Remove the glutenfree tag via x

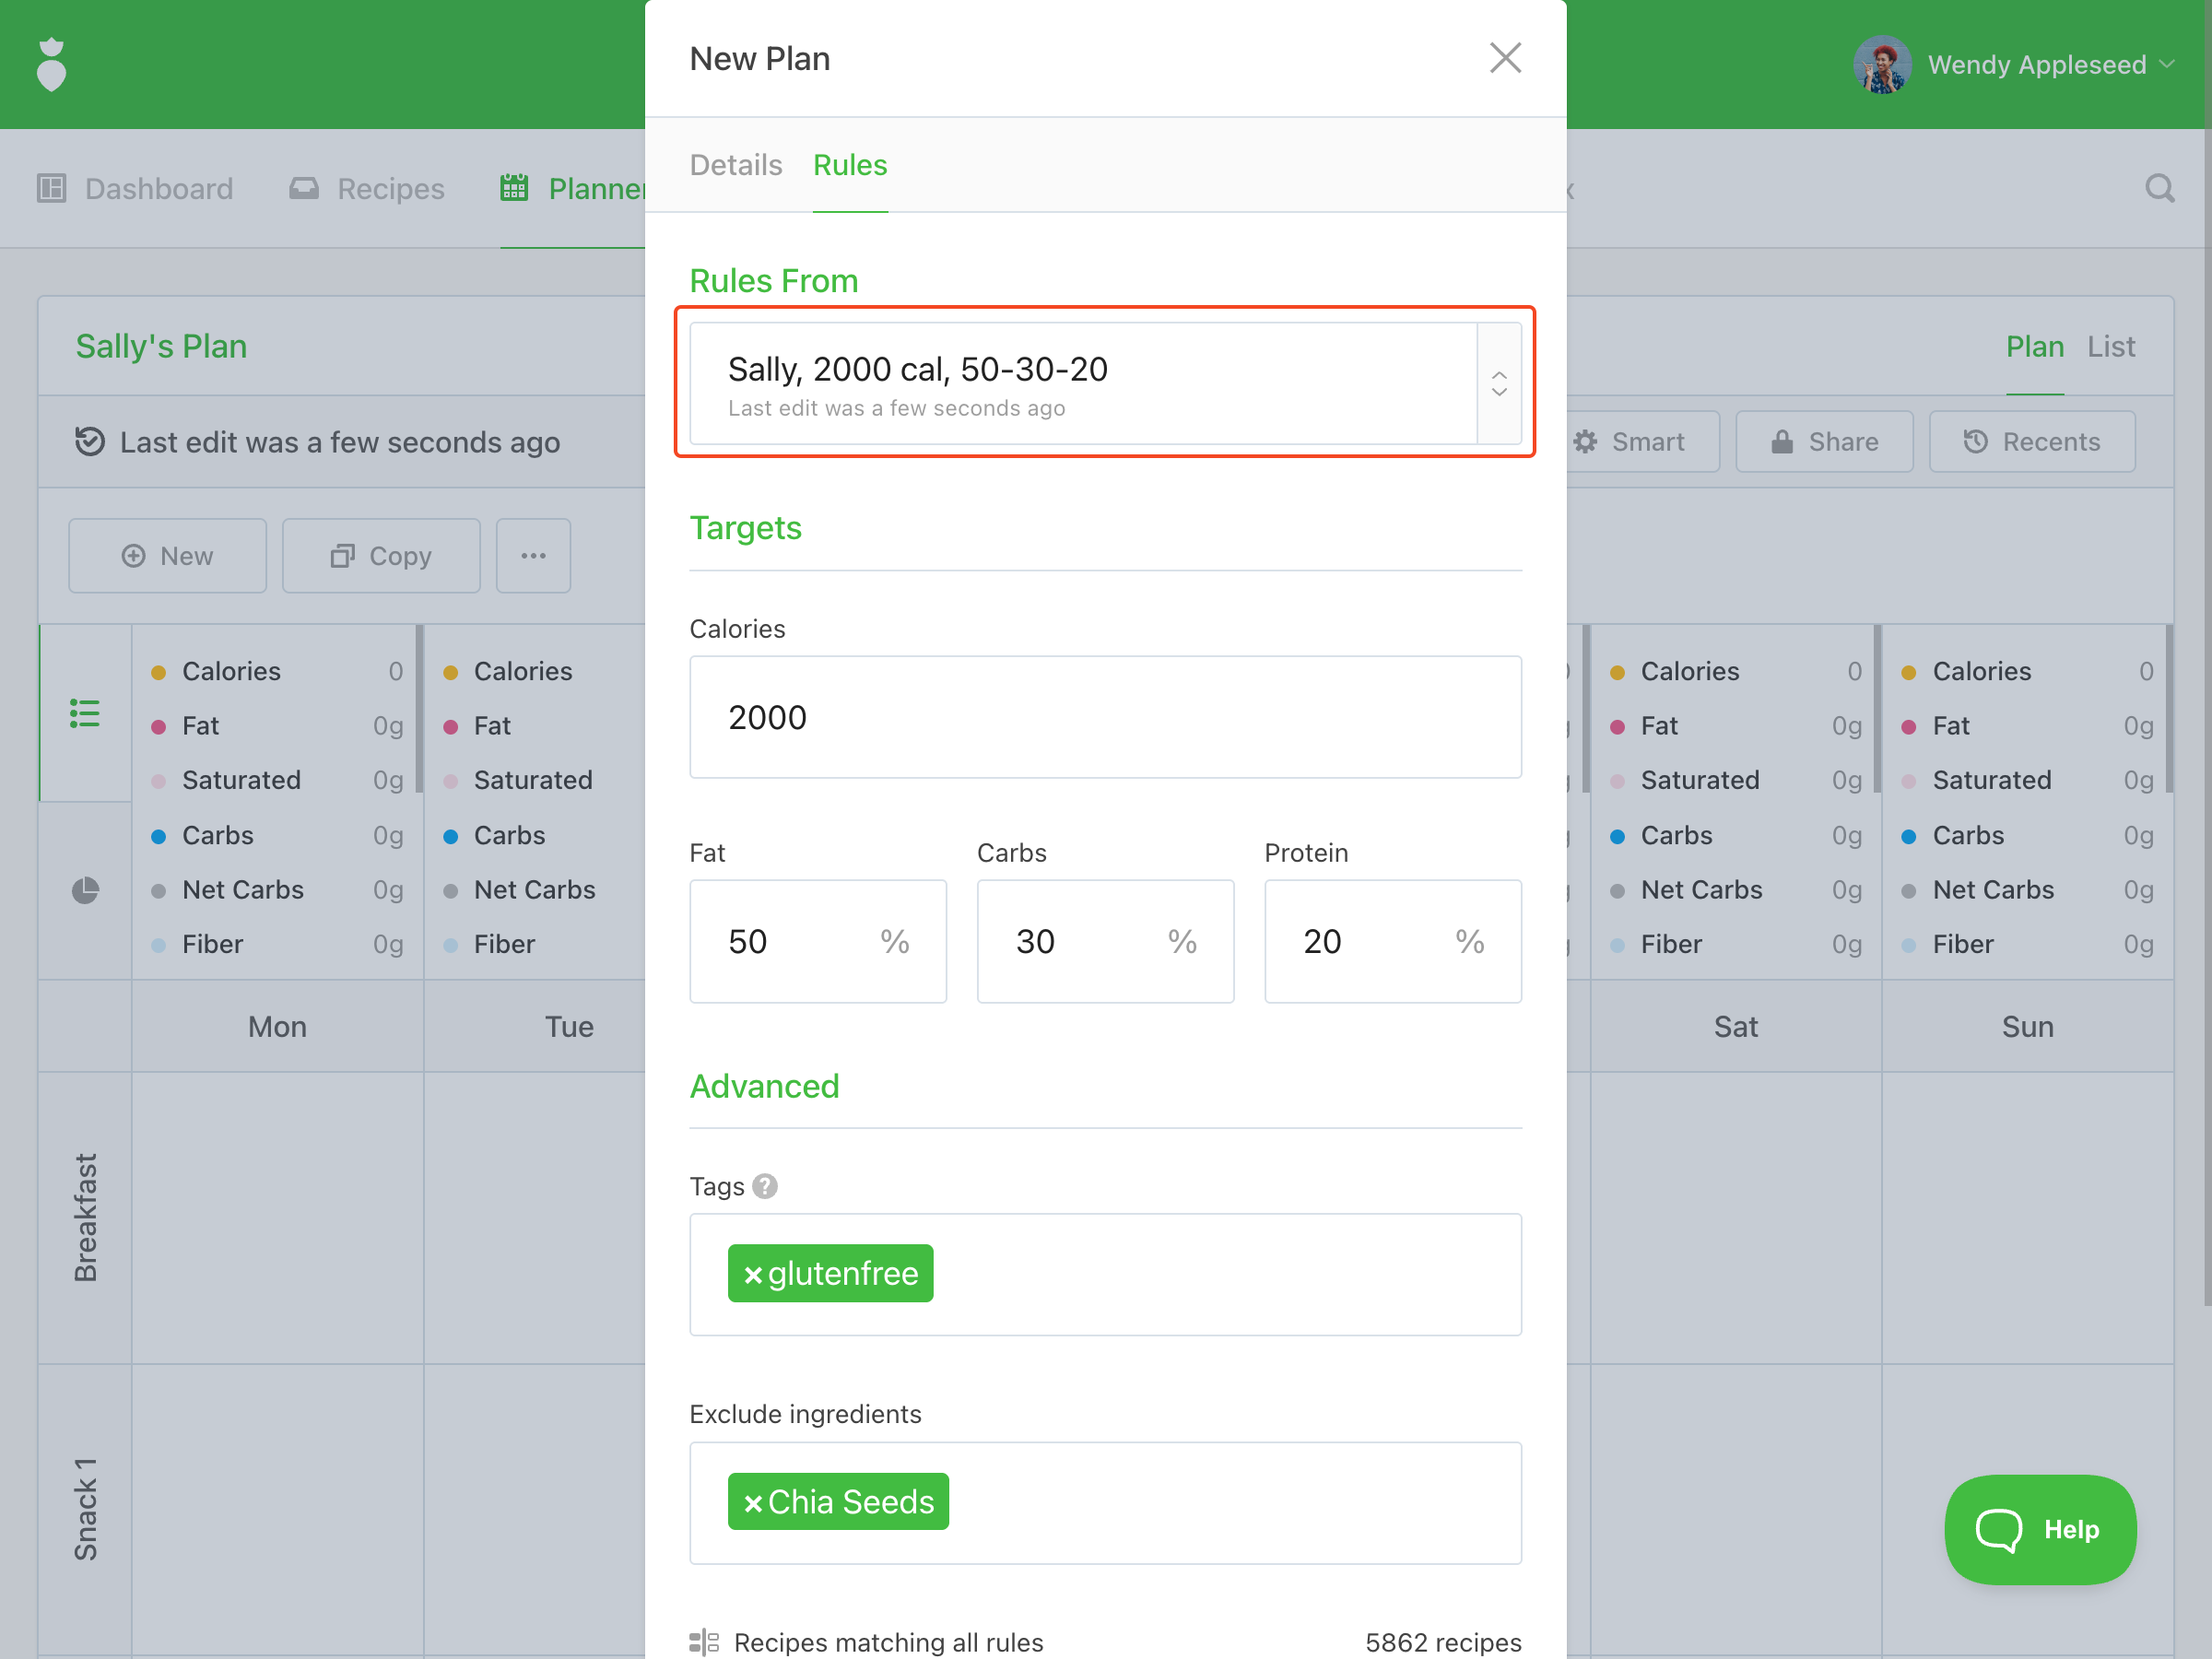point(753,1274)
